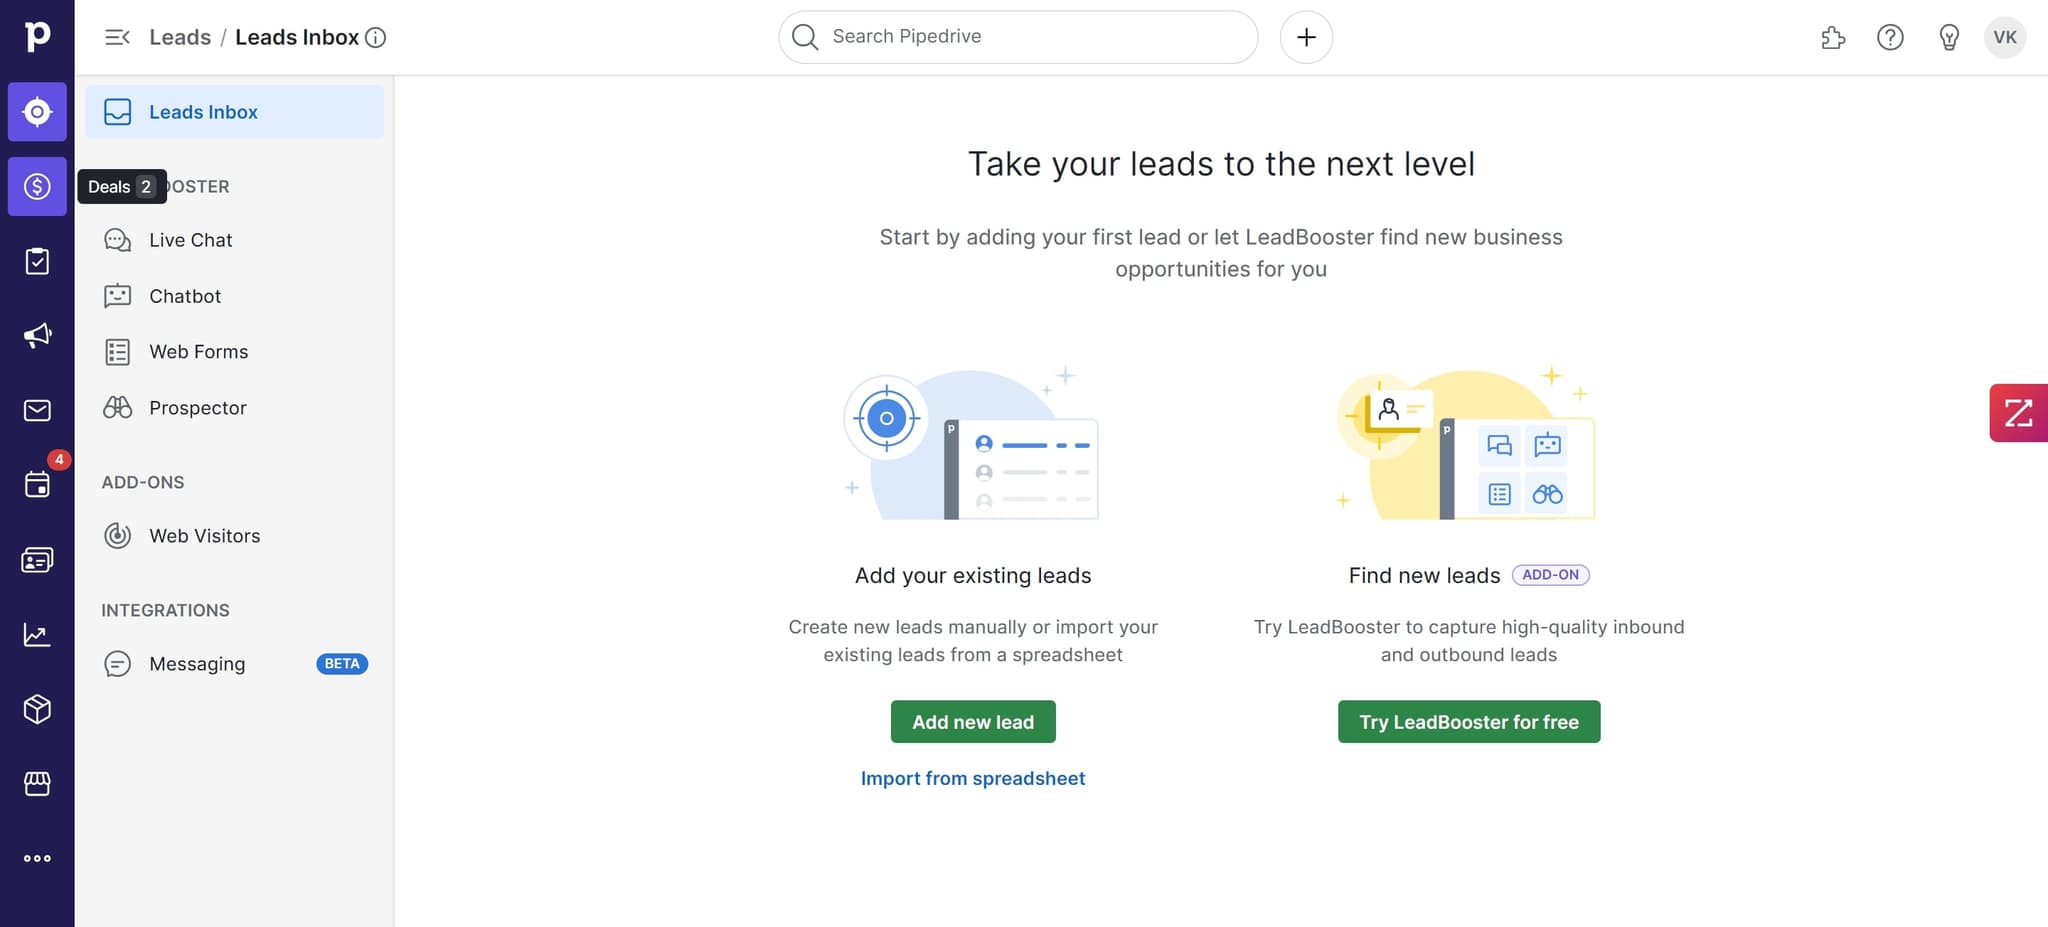Open the Marketplace storefront icon
Image resolution: width=2048 pixels, height=927 pixels.
37,784
